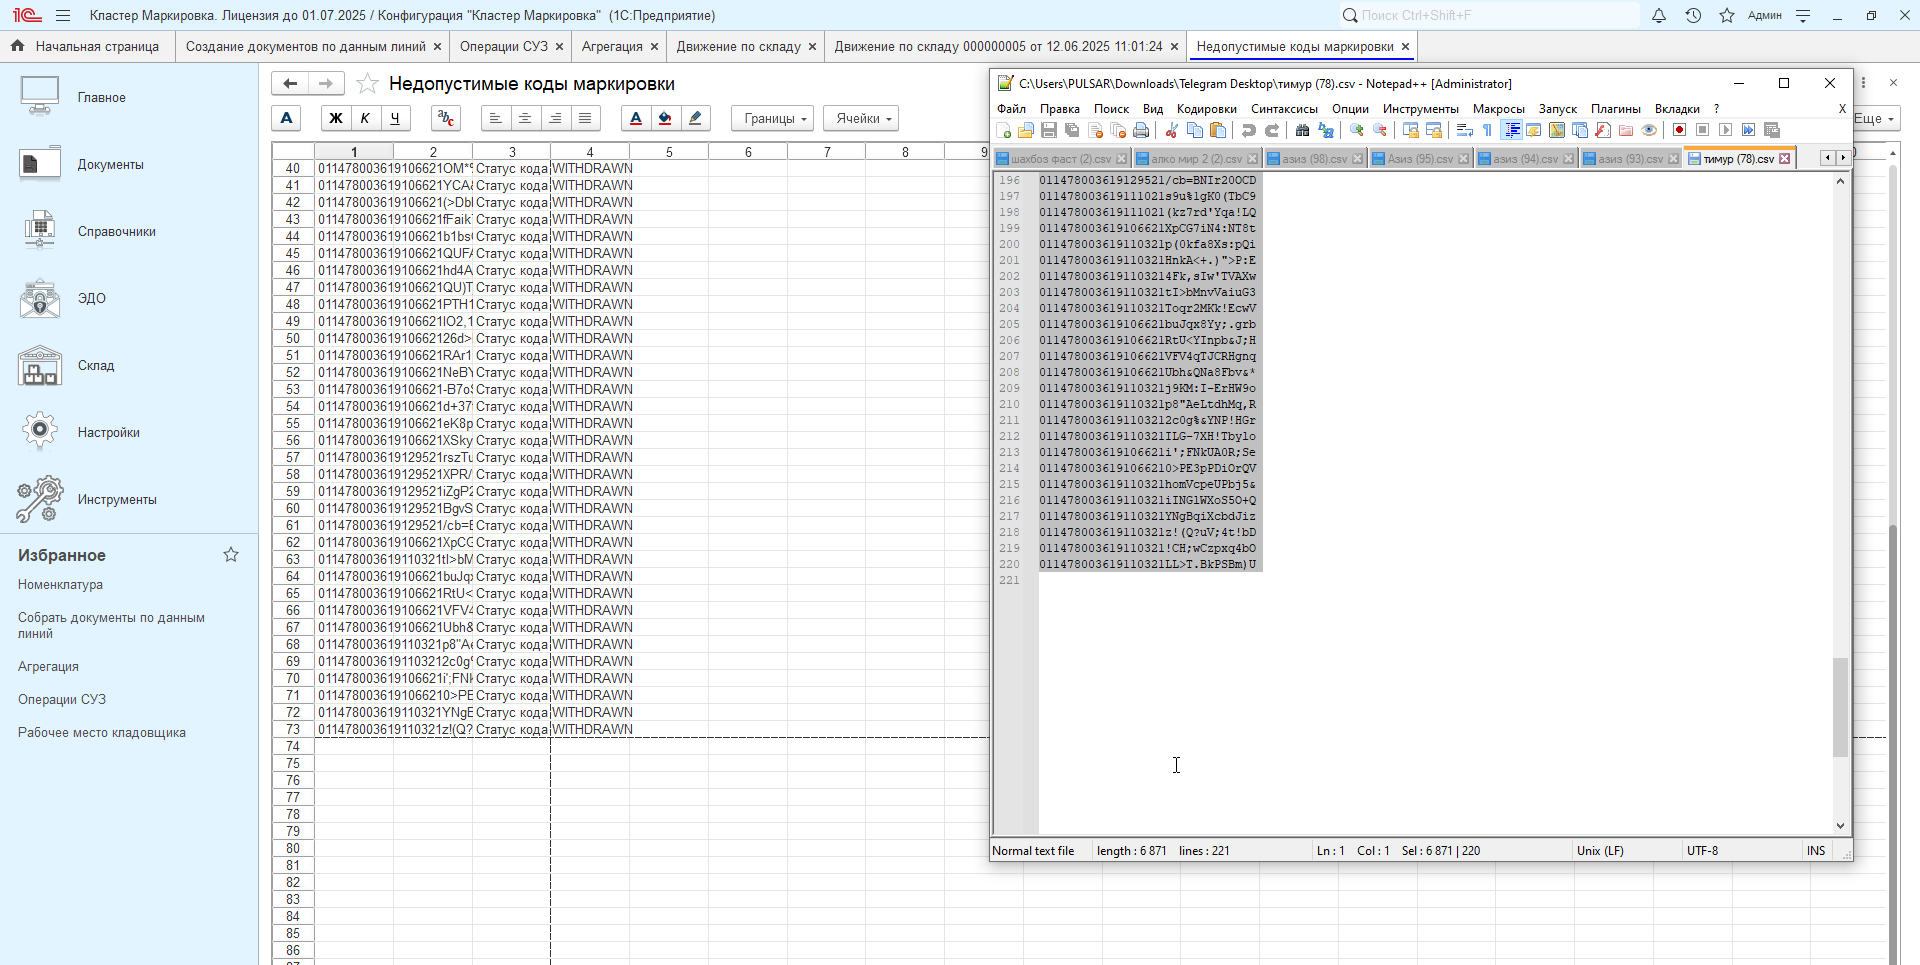
Task: Open Номенклатура favorite link
Action: [x=60, y=584]
